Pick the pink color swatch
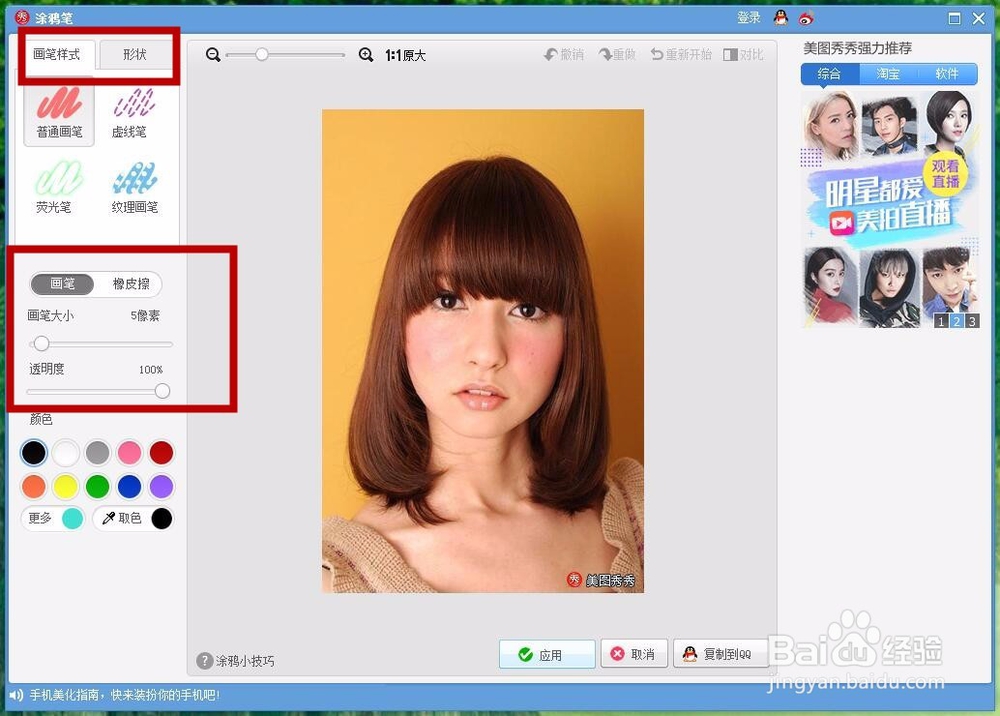Viewport: 1000px width, 716px height. click(x=129, y=453)
